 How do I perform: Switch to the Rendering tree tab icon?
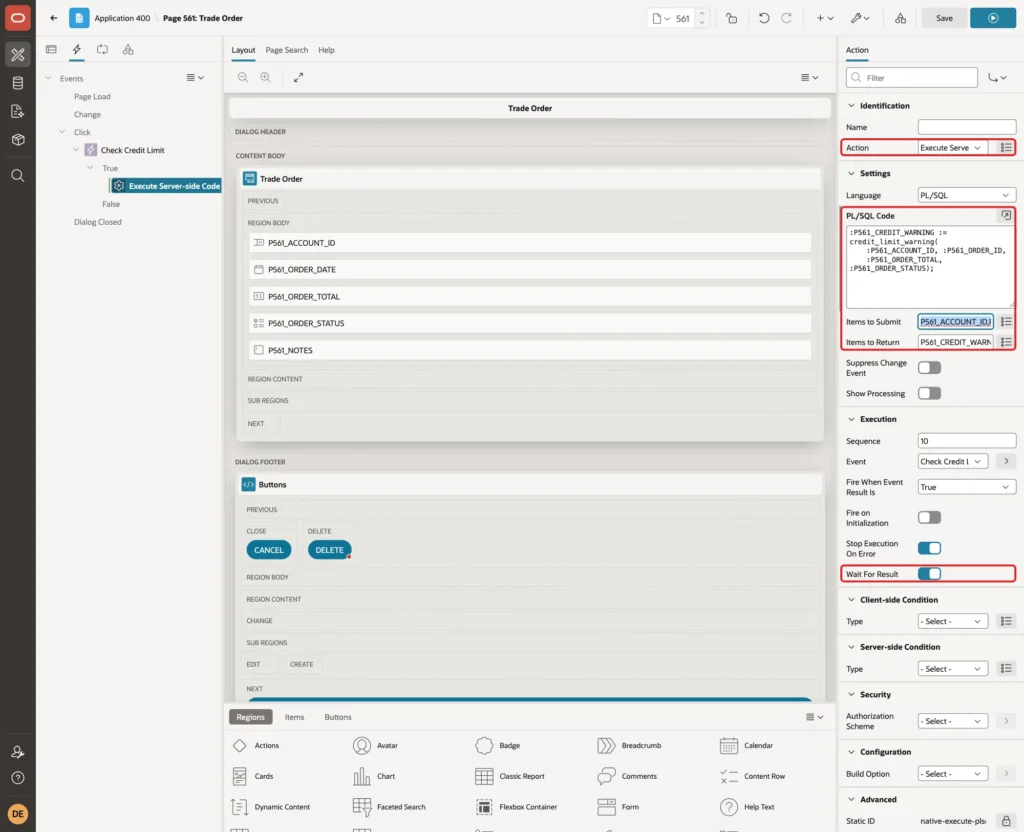pyautogui.click(x=51, y=50)
